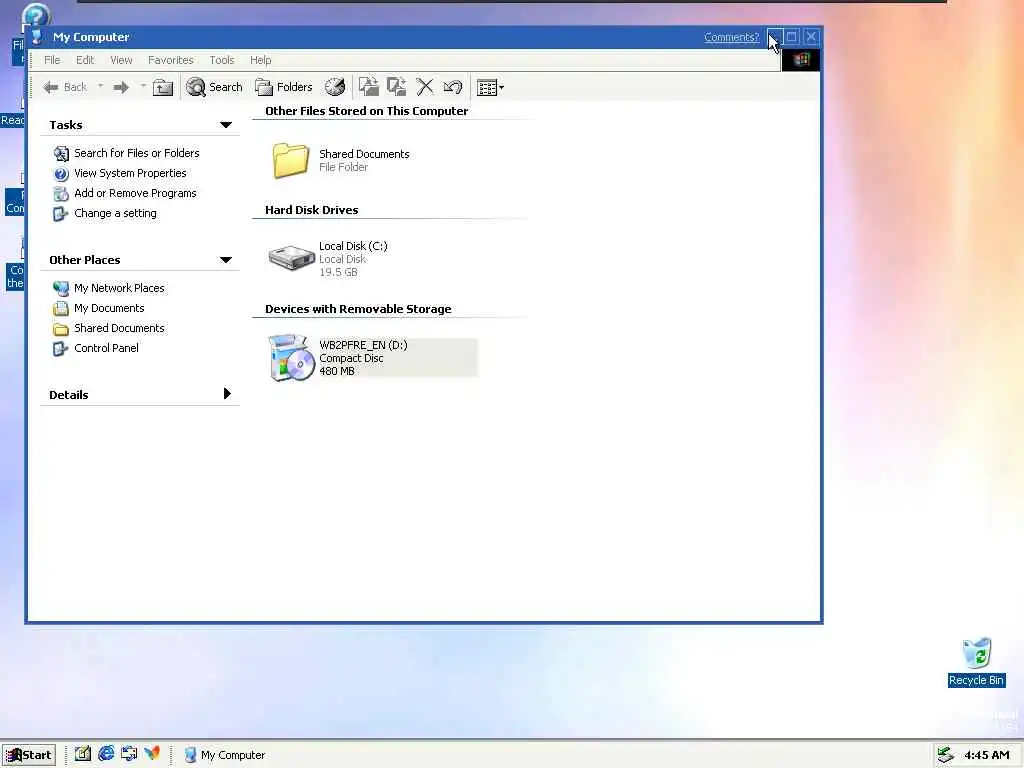The image size is (1024, 768).
Task: Click the Move To toolbar icon
Action: pyautogui.click(x=369, y=87)
